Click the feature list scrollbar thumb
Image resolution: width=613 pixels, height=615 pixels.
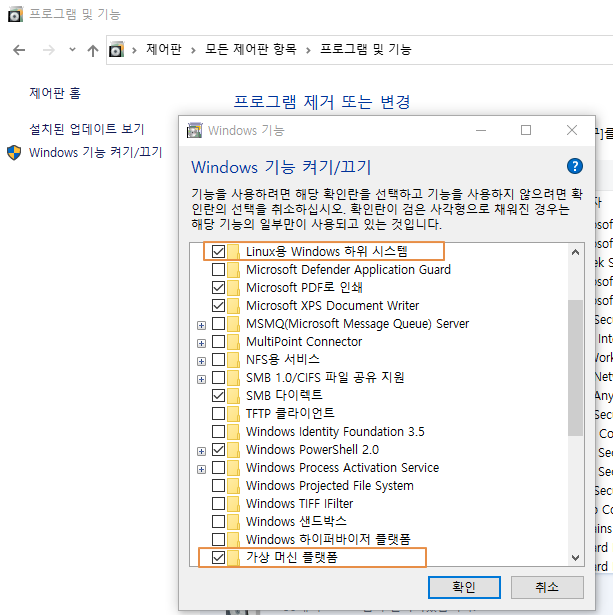(x=575, y=368)
